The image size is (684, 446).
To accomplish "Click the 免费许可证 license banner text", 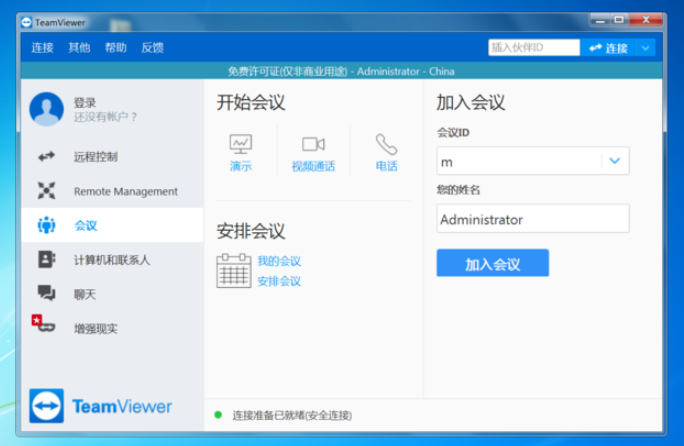I will pyautogui.click(x=341, y=71).
